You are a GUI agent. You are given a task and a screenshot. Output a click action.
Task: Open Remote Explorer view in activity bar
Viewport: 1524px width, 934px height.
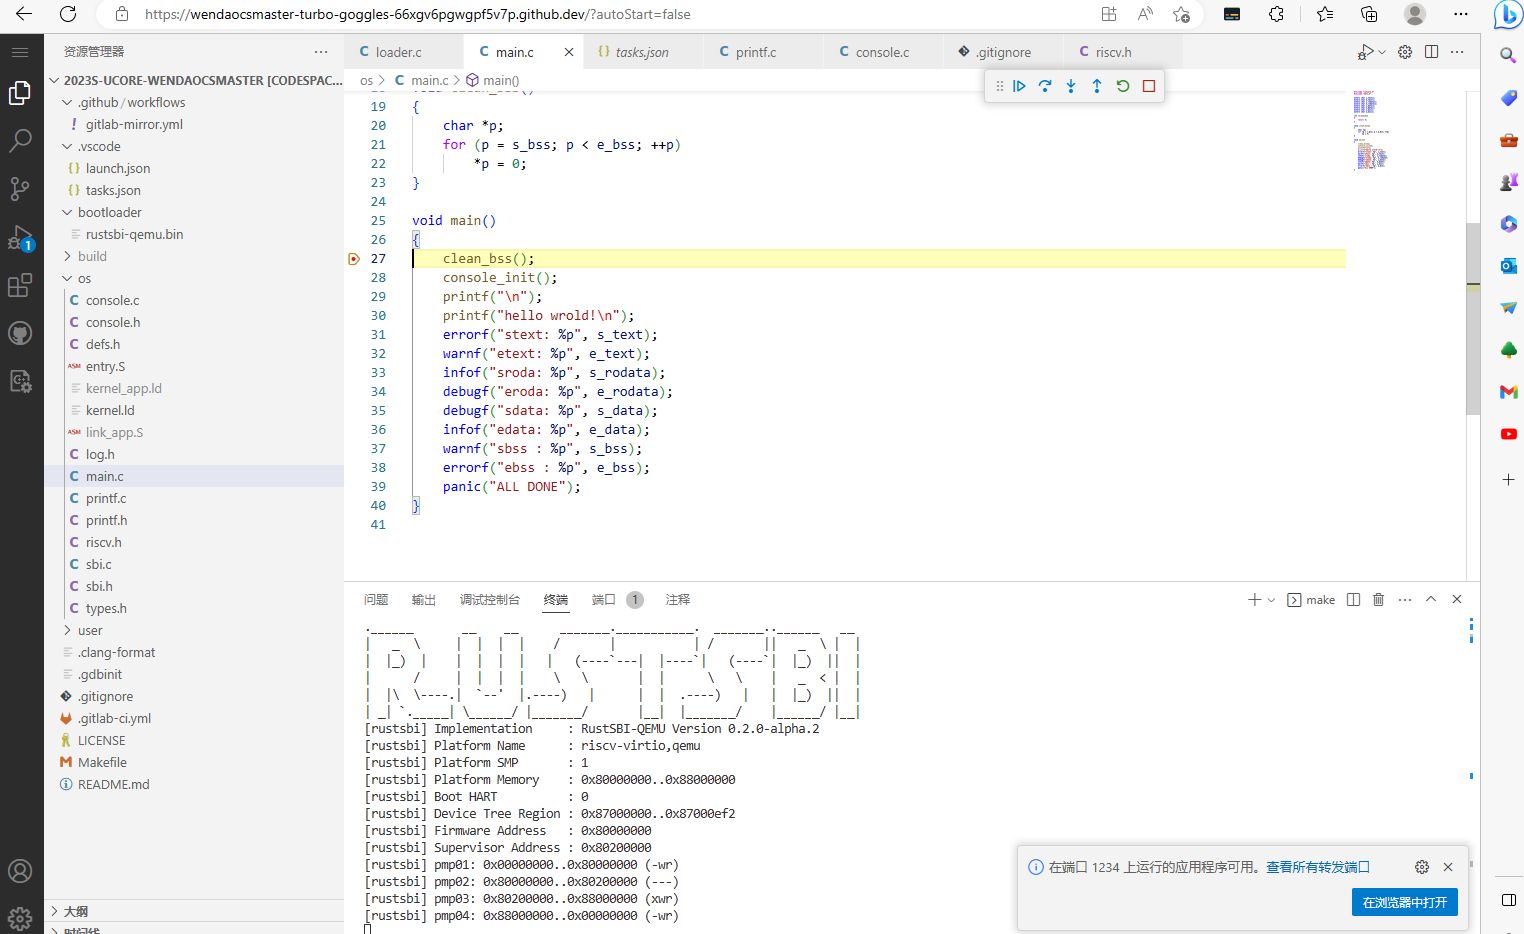coord(20,381)
